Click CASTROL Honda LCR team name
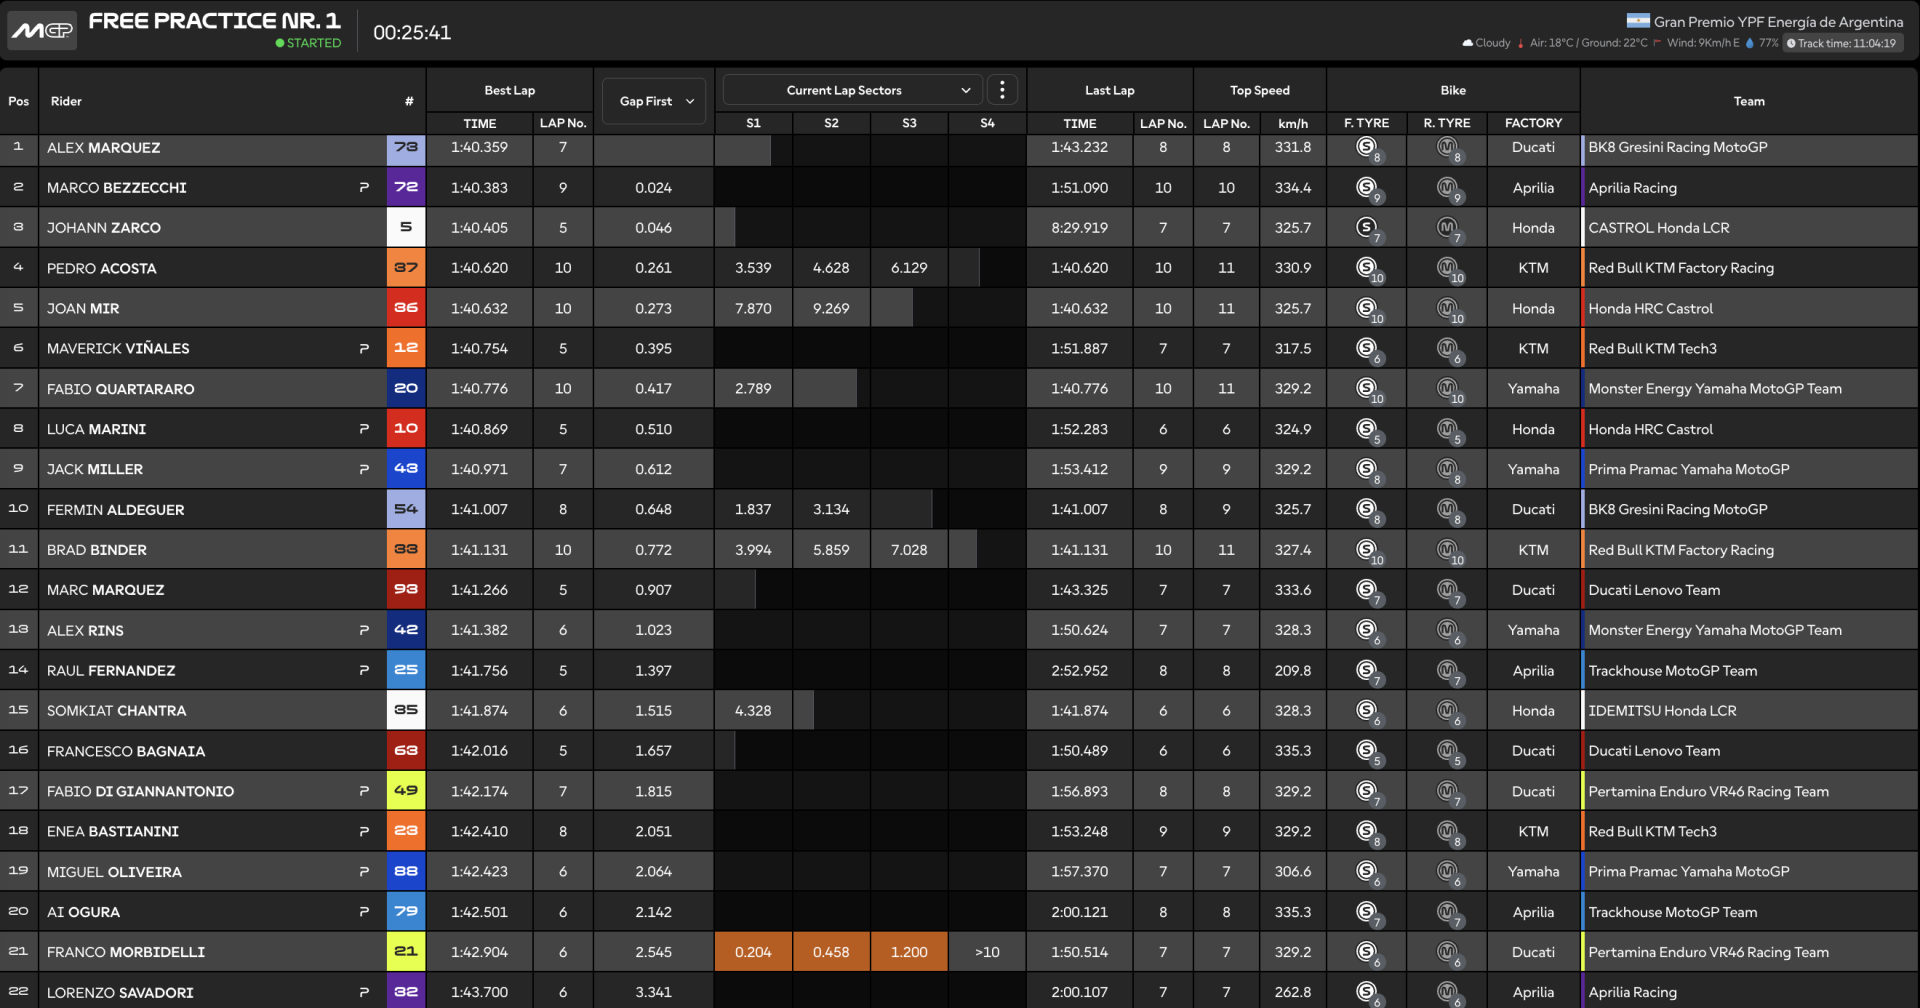Viewport: 1920px width, 1008px height. [x=1659, y=228]
